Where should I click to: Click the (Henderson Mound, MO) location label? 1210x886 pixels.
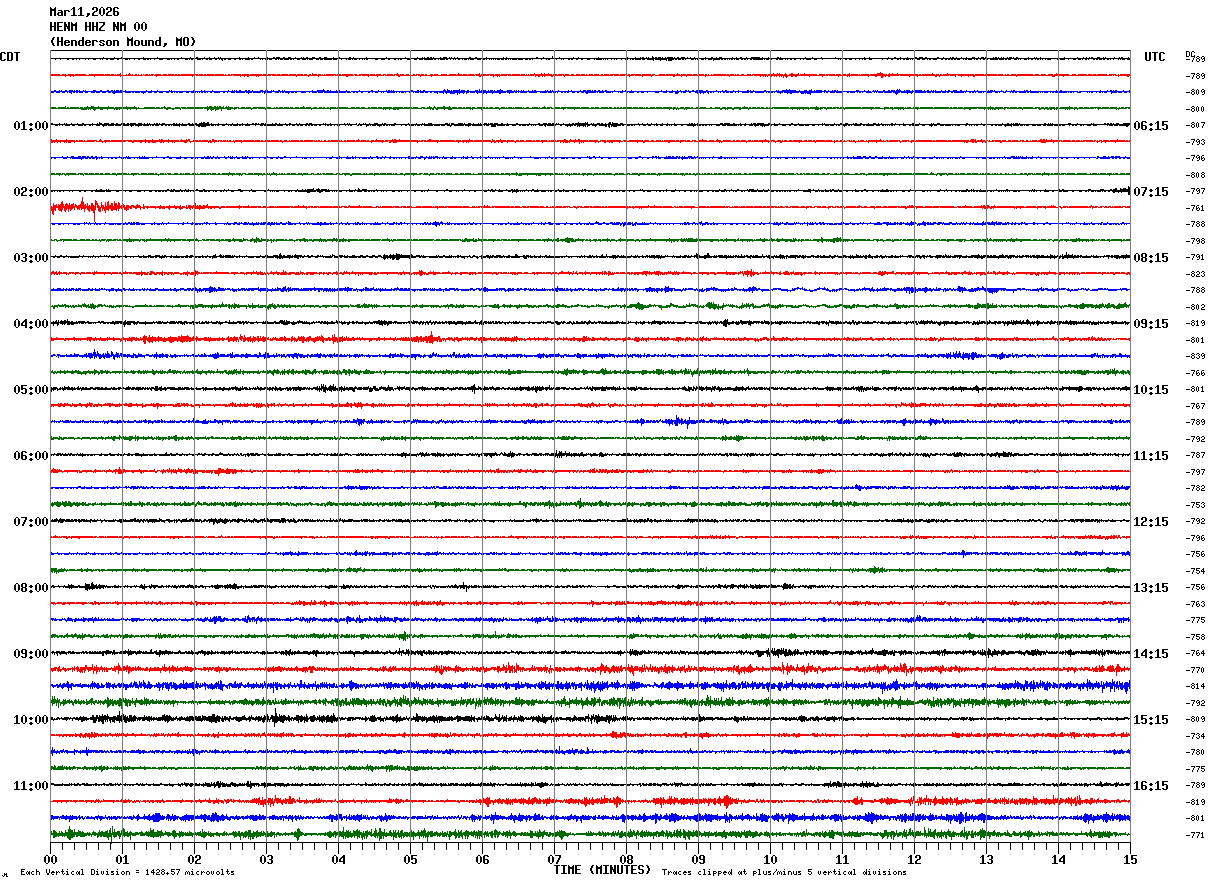(123, 42)
